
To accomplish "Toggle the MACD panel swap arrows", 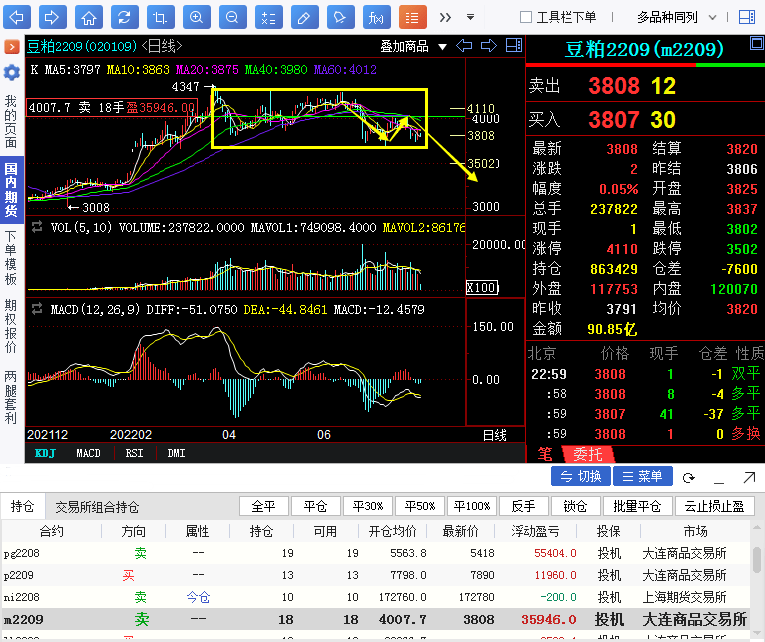I will point(37,310).
